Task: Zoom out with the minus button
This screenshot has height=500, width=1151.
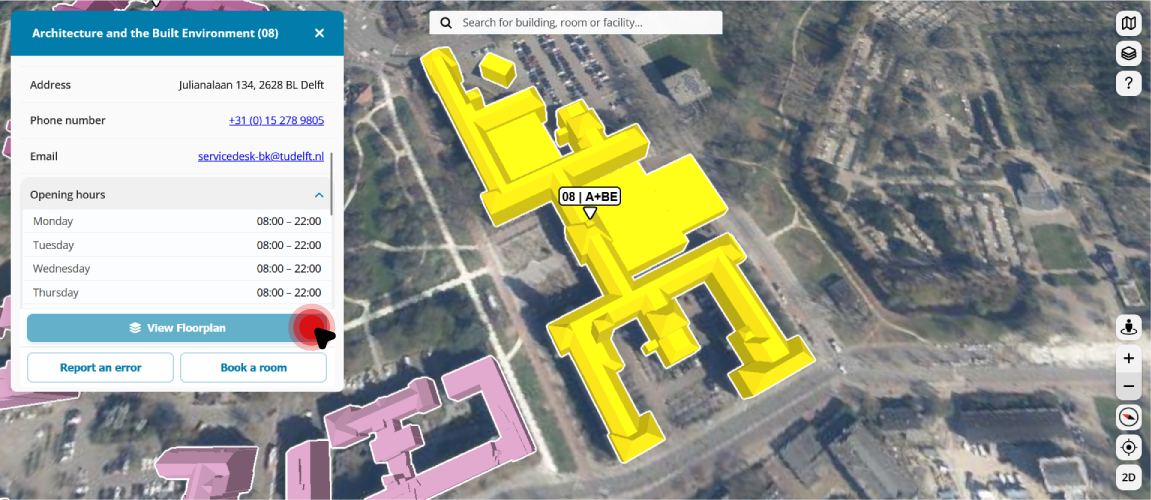Action: [1128, 386]
